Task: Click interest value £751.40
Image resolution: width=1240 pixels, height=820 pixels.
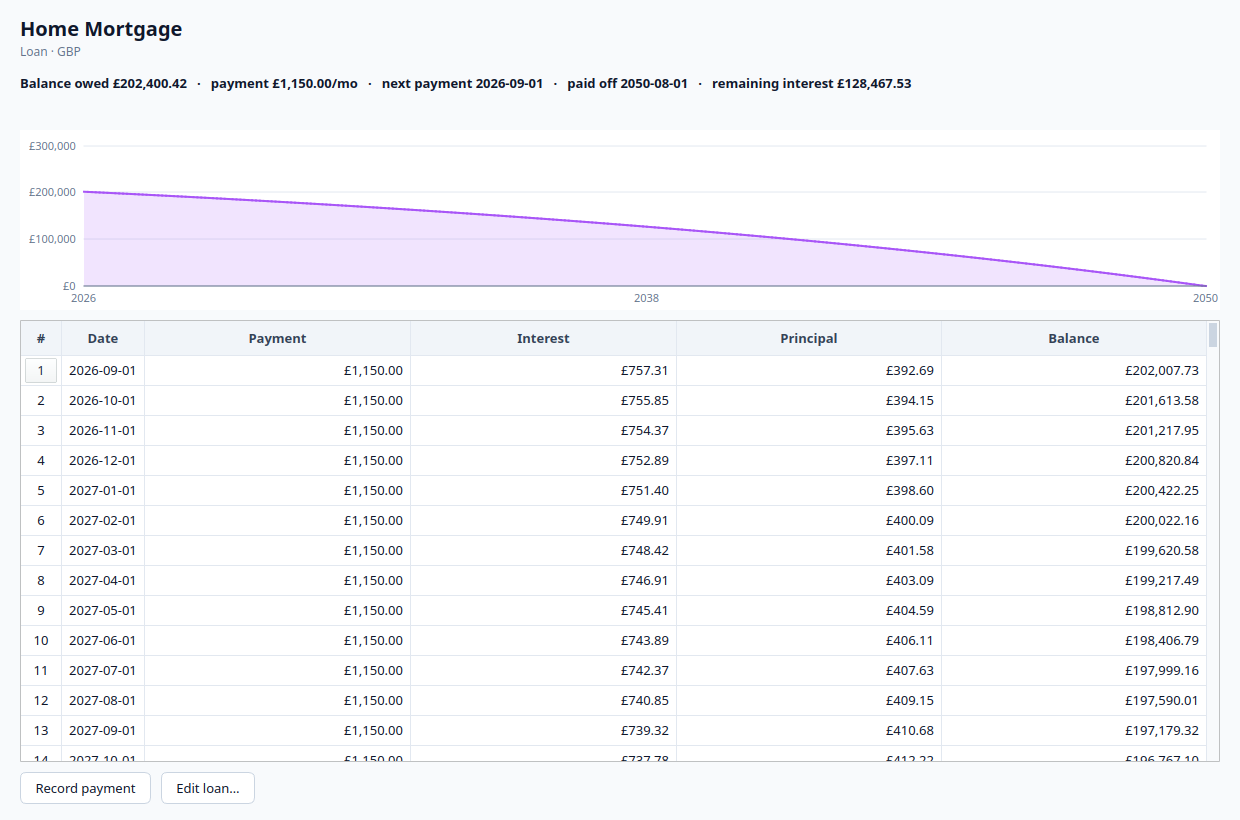Action: point(645,491)
